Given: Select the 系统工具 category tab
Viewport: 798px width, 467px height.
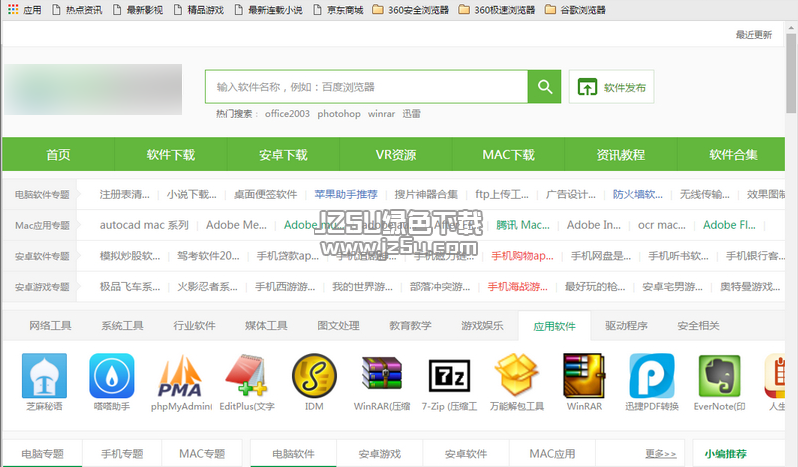Looking at the screenshot, I should (122, 326).
